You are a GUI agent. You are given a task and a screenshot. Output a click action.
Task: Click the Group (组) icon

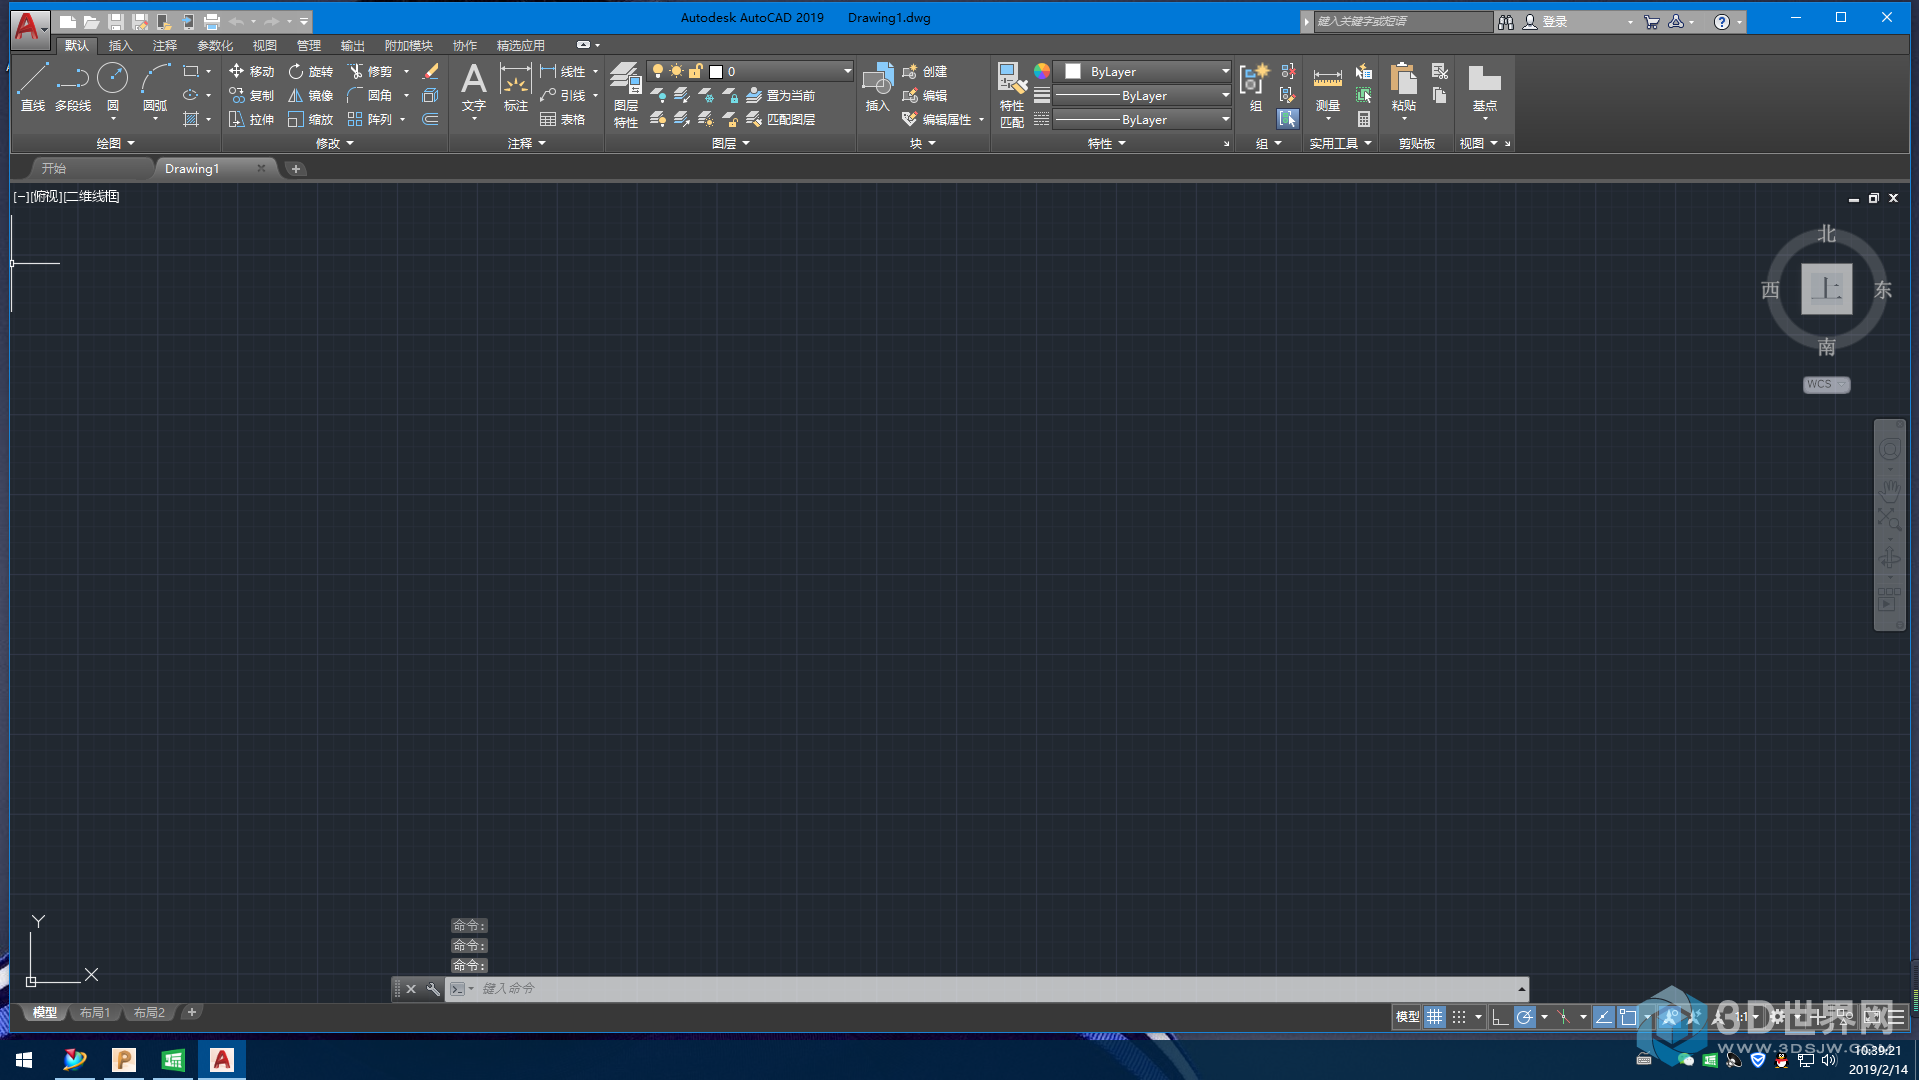point(1255,87)
